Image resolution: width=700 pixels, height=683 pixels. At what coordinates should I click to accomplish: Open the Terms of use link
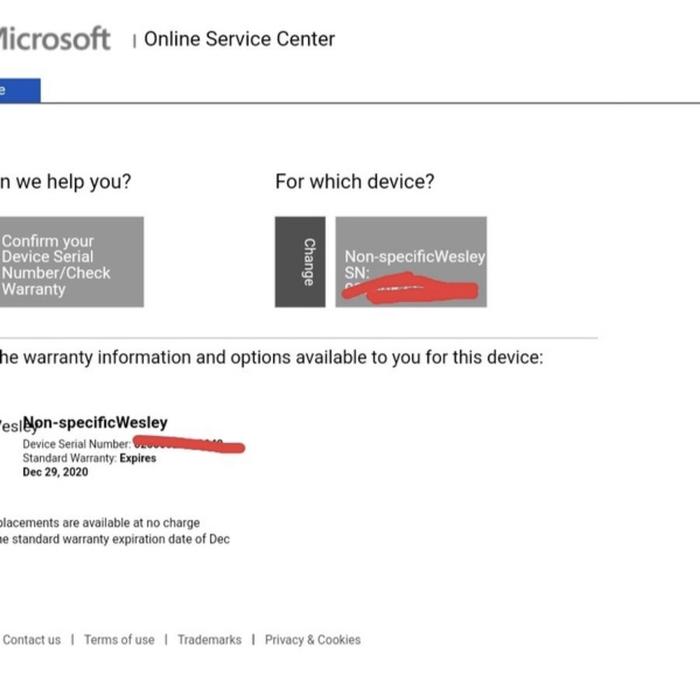(119, 640)
